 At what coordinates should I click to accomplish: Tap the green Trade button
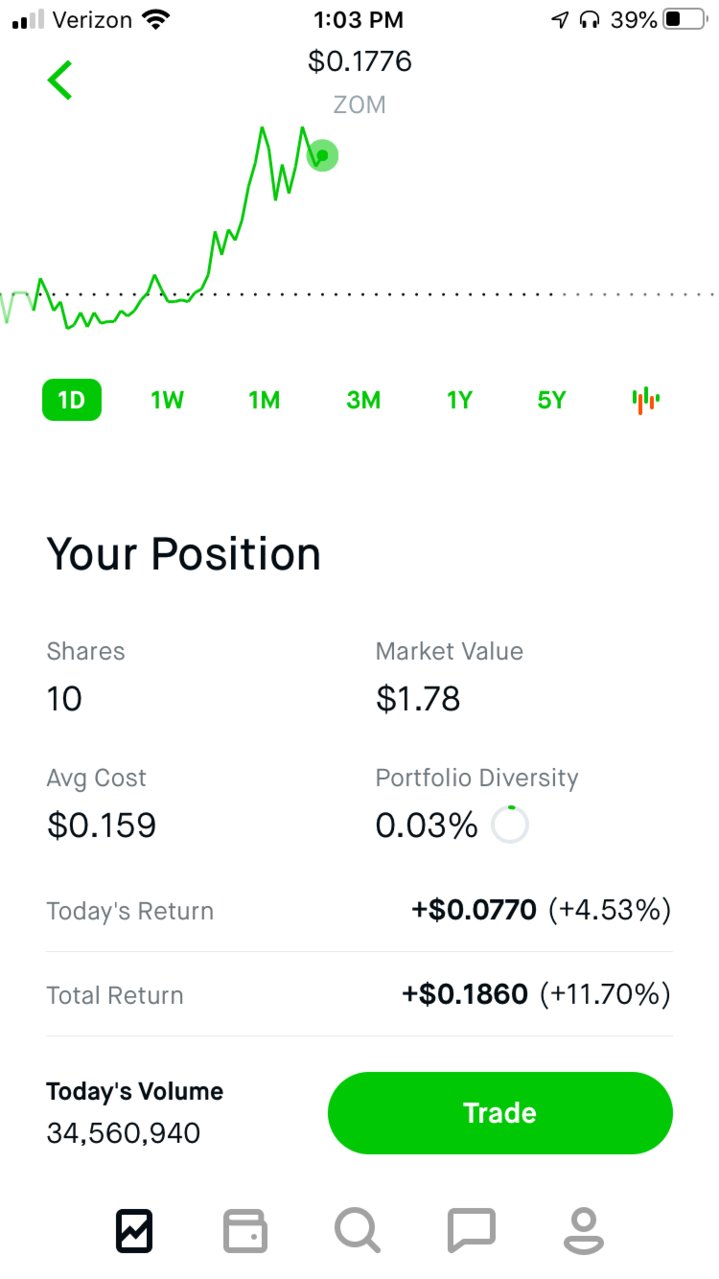click(x=500, y=1113)
